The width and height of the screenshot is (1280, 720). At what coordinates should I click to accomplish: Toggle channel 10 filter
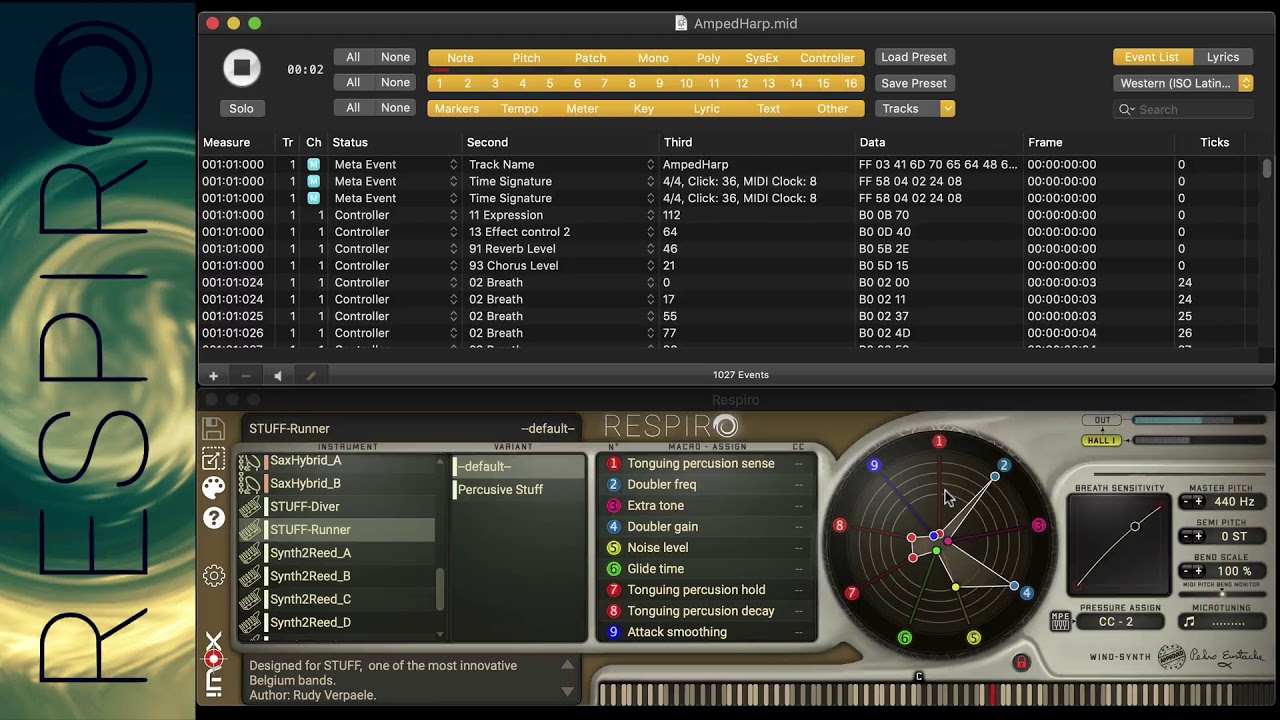(x=686, y=83)
